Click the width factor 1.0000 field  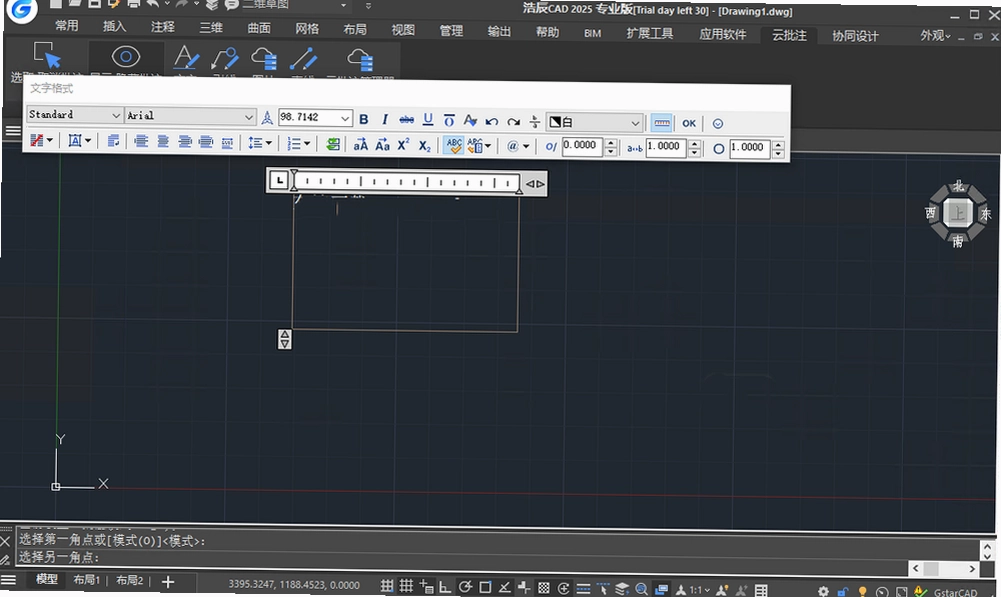pos(749,148)
